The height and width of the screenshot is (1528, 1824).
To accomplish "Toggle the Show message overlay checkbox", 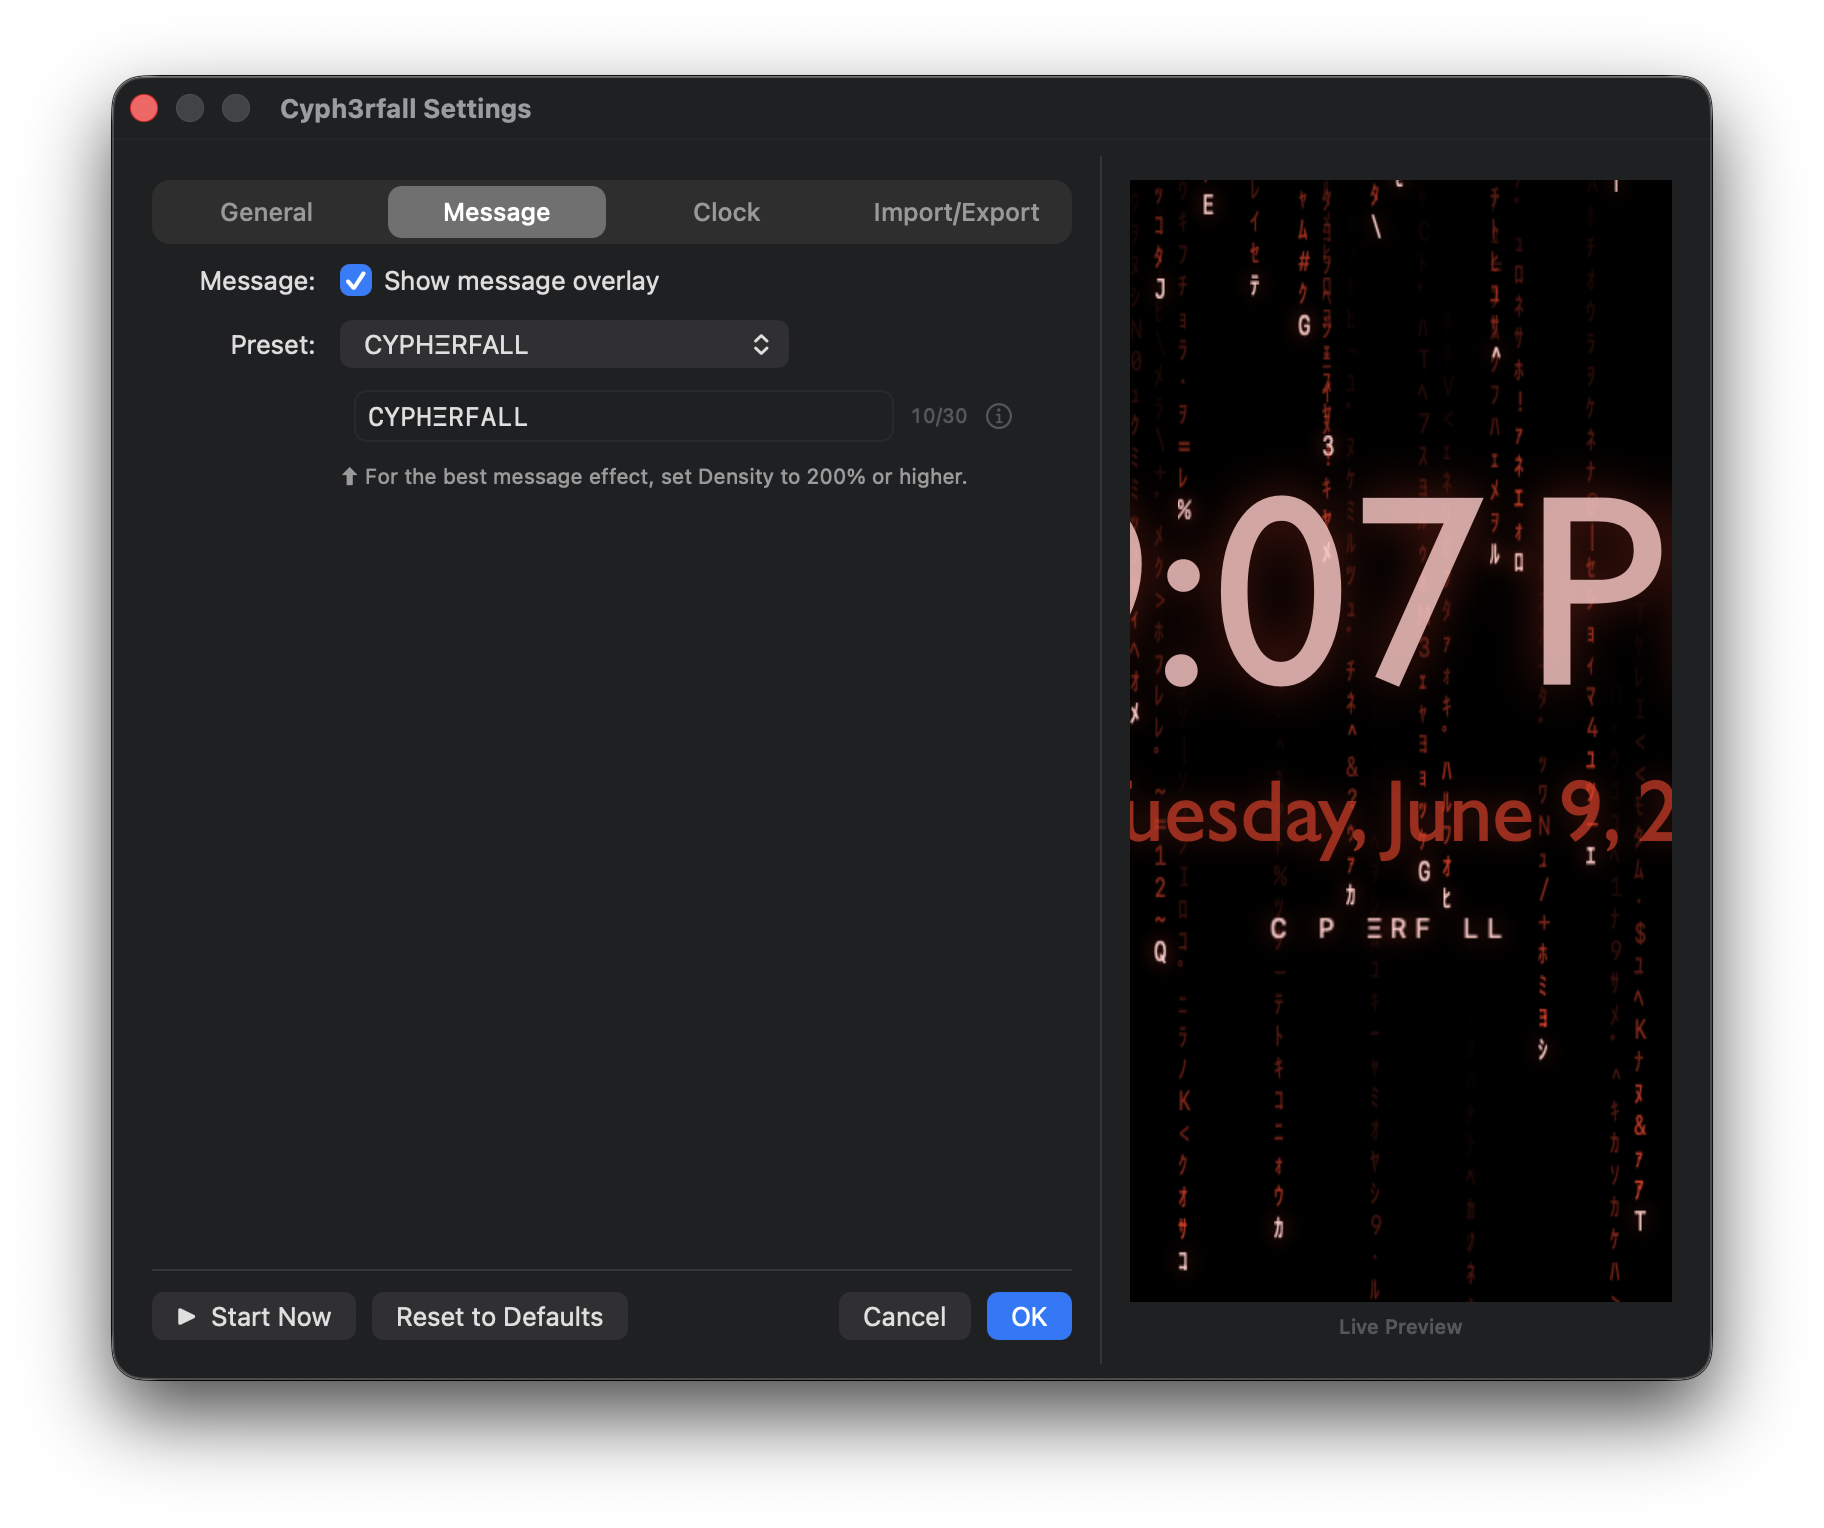I will (x=356, y=281).
